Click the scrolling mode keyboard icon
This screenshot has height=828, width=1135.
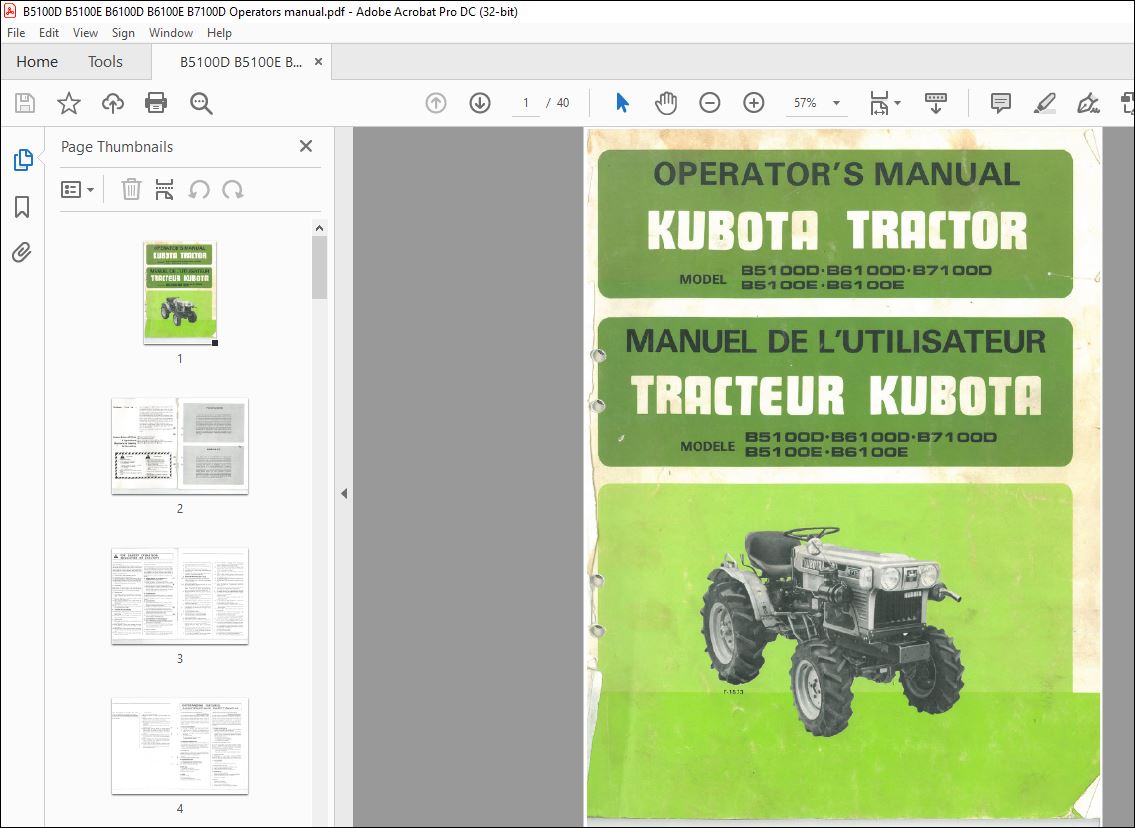pyautogui.click(x=936, y=104)
